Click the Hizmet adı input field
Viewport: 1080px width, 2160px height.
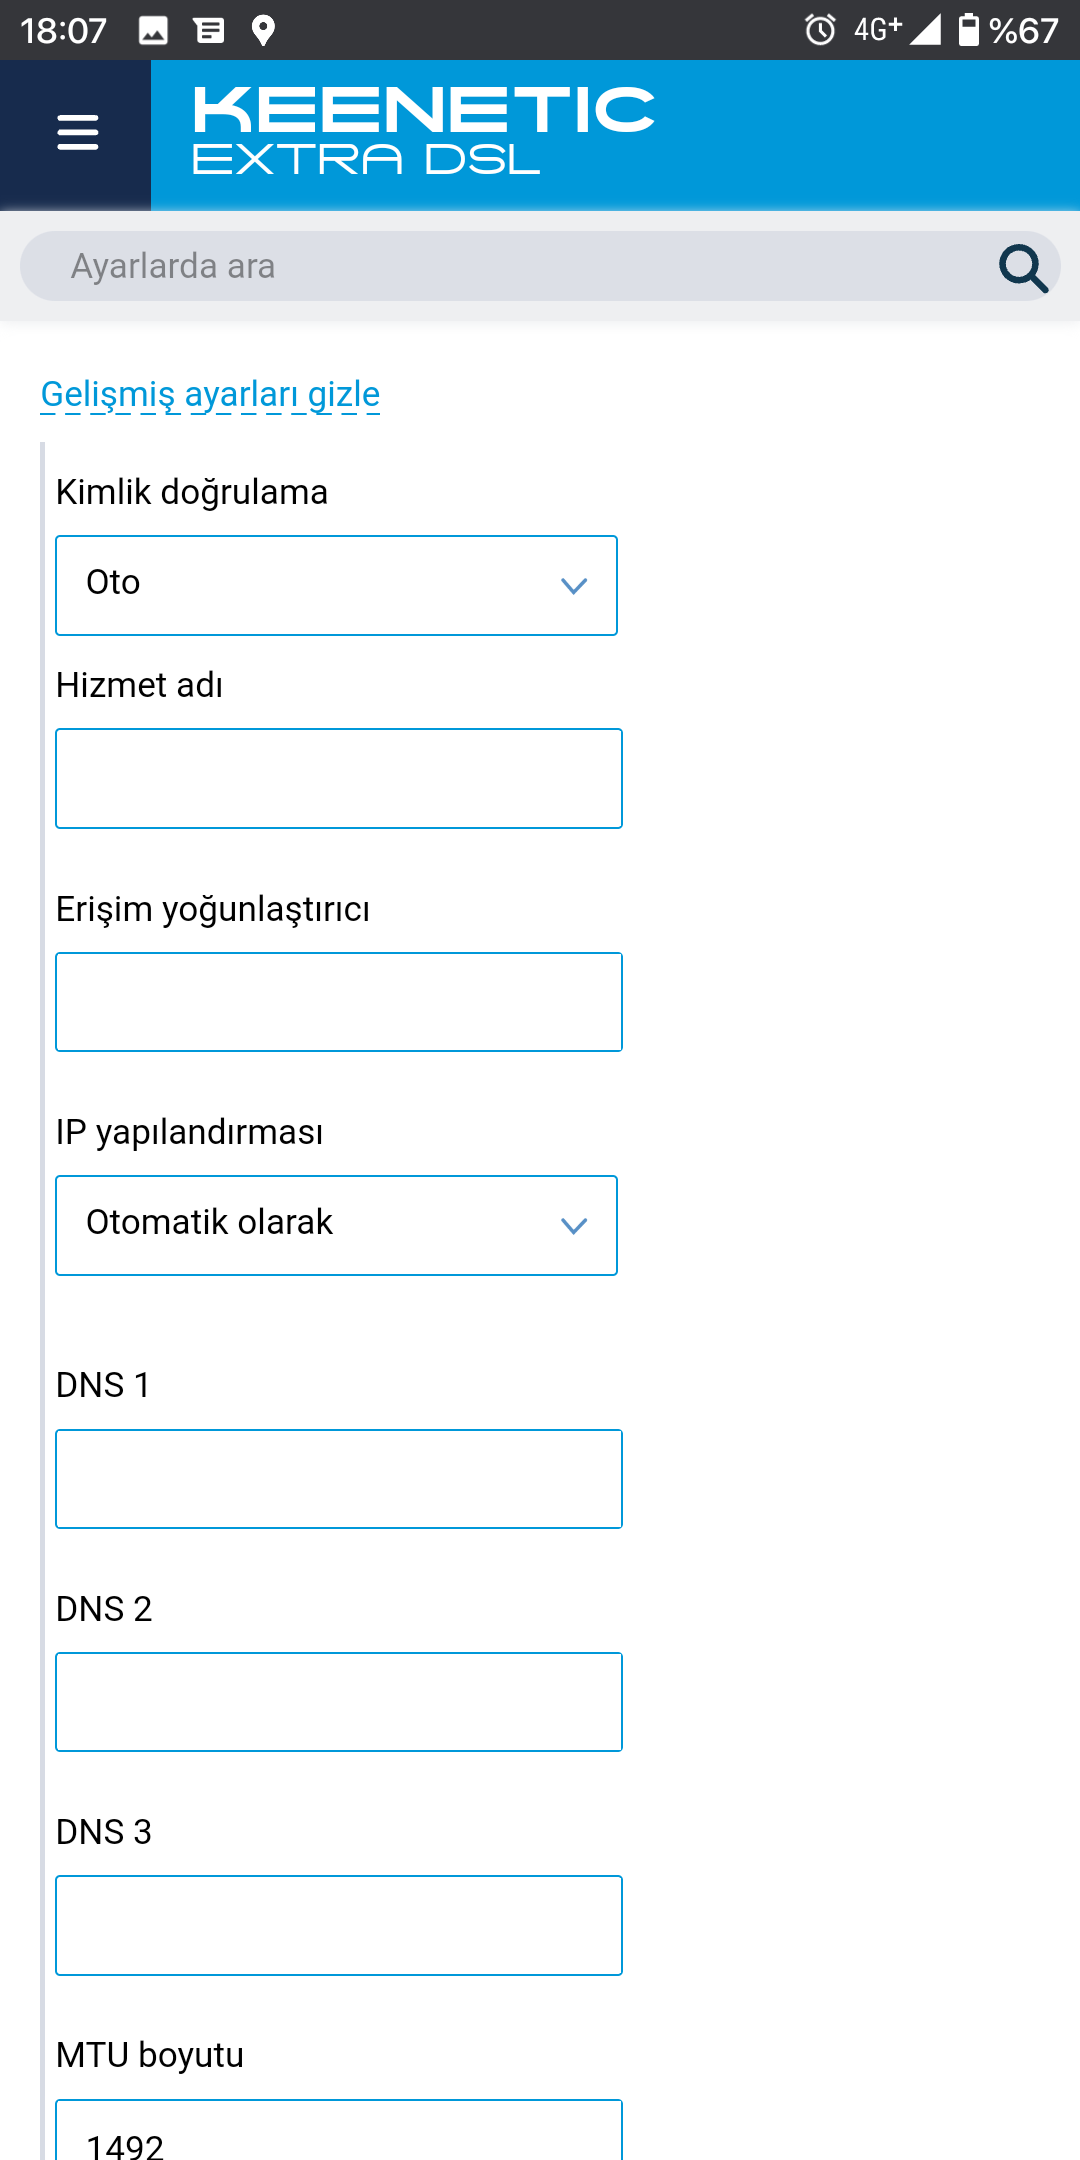[x=339, y=778]
